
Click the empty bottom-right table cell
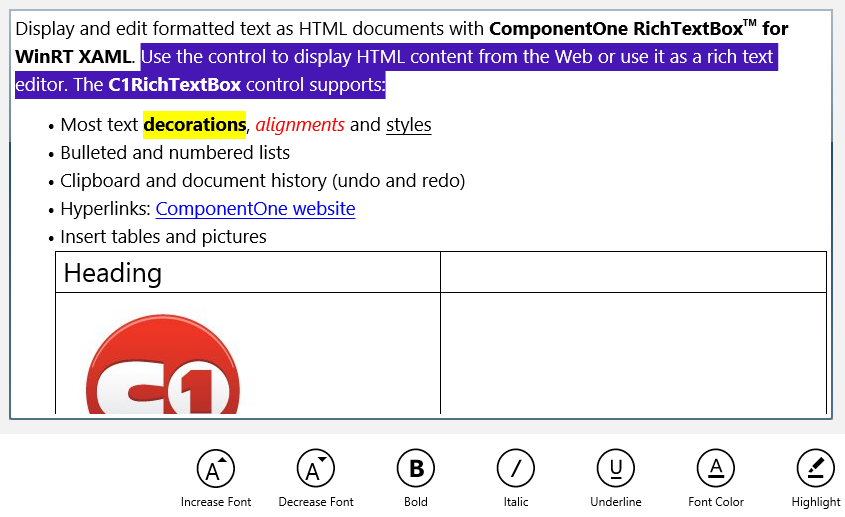(633, 354)
